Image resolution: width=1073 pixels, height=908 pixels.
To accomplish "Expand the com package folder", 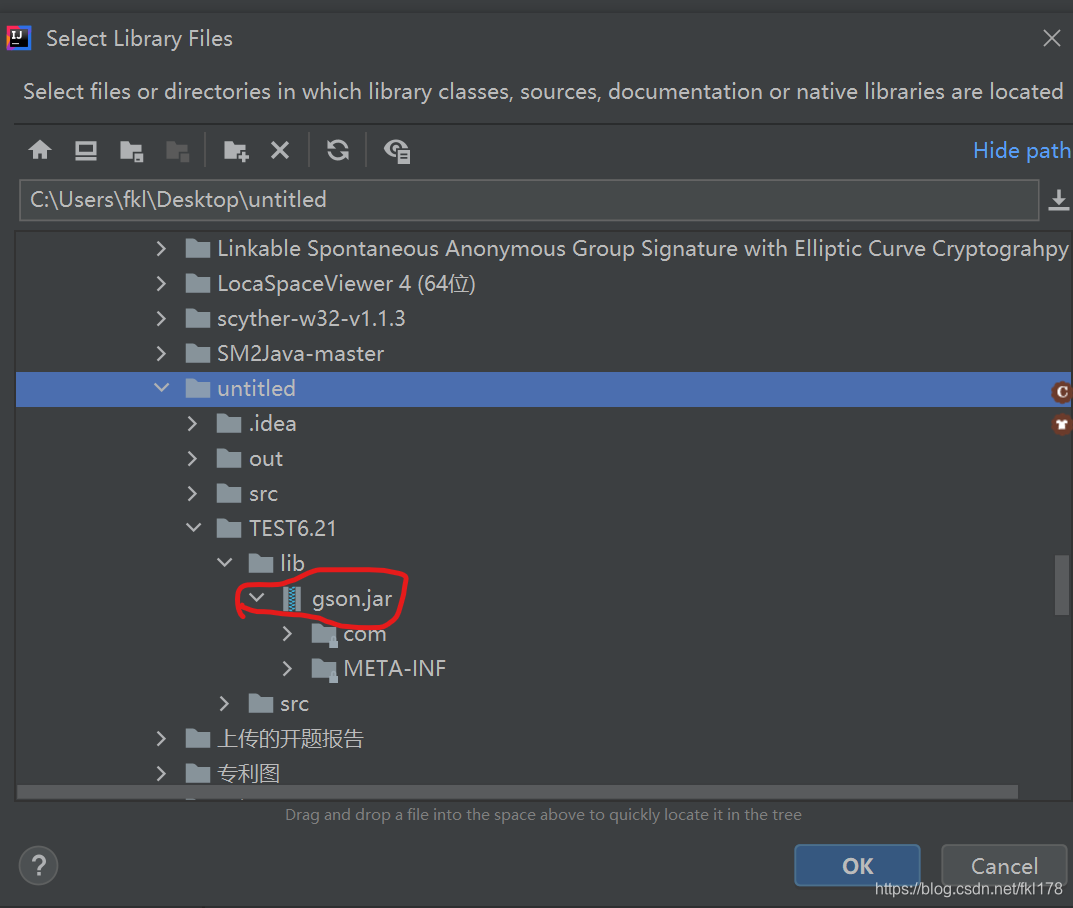I will pos(287,634).
